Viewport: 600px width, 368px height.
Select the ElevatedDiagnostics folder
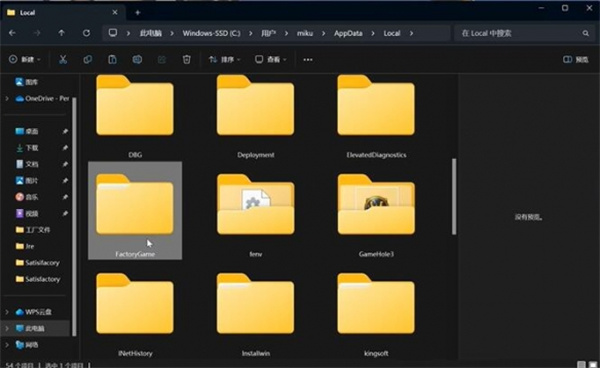(x=376, y=117)
